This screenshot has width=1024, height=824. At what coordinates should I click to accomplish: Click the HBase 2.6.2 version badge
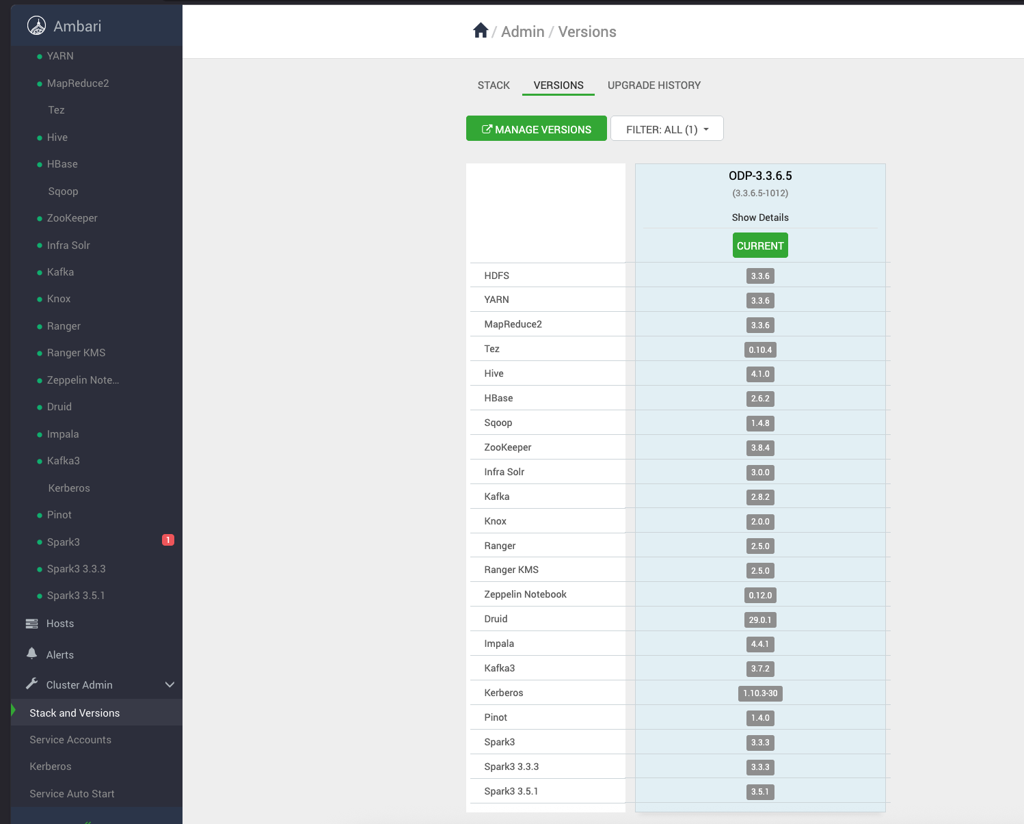[x=760, y=398]
